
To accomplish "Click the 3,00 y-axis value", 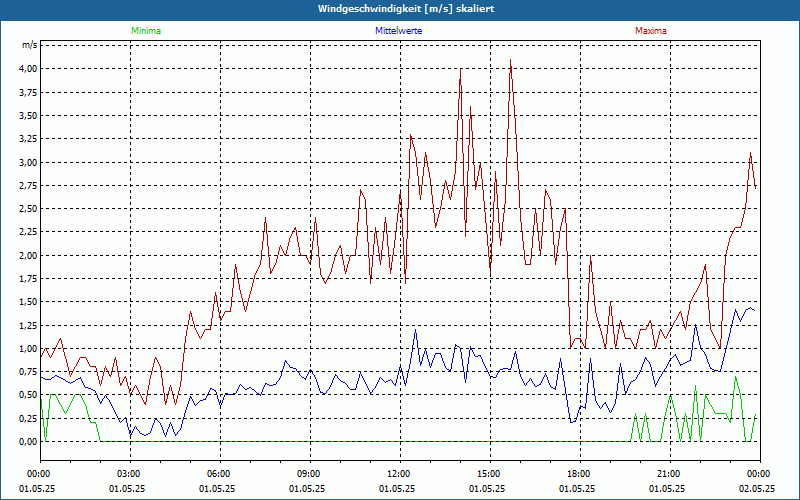I will coord(28,162).
